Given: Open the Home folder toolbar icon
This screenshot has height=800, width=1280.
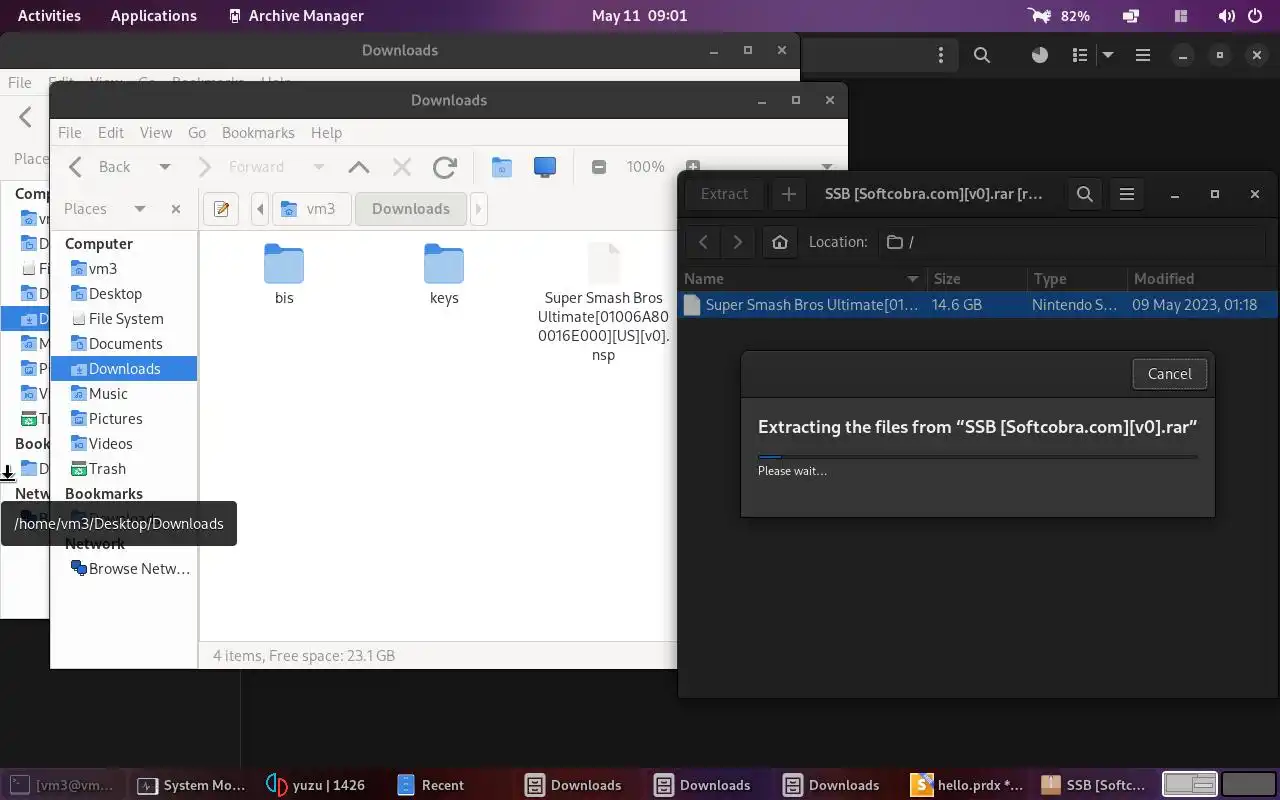Looking at the screenshot, I should [x=502, y=167].
